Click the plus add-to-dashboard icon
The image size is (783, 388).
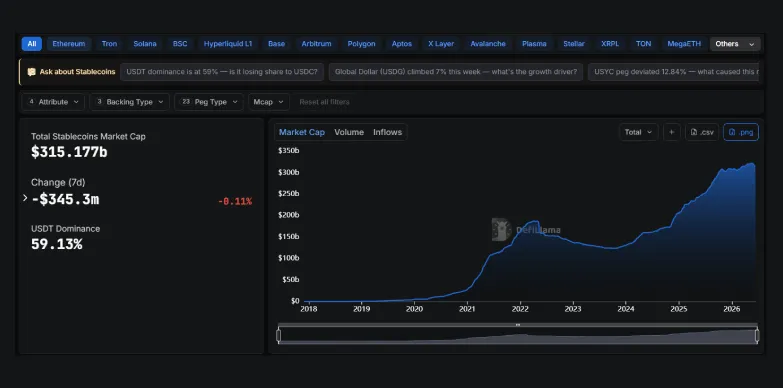point(672,132)
